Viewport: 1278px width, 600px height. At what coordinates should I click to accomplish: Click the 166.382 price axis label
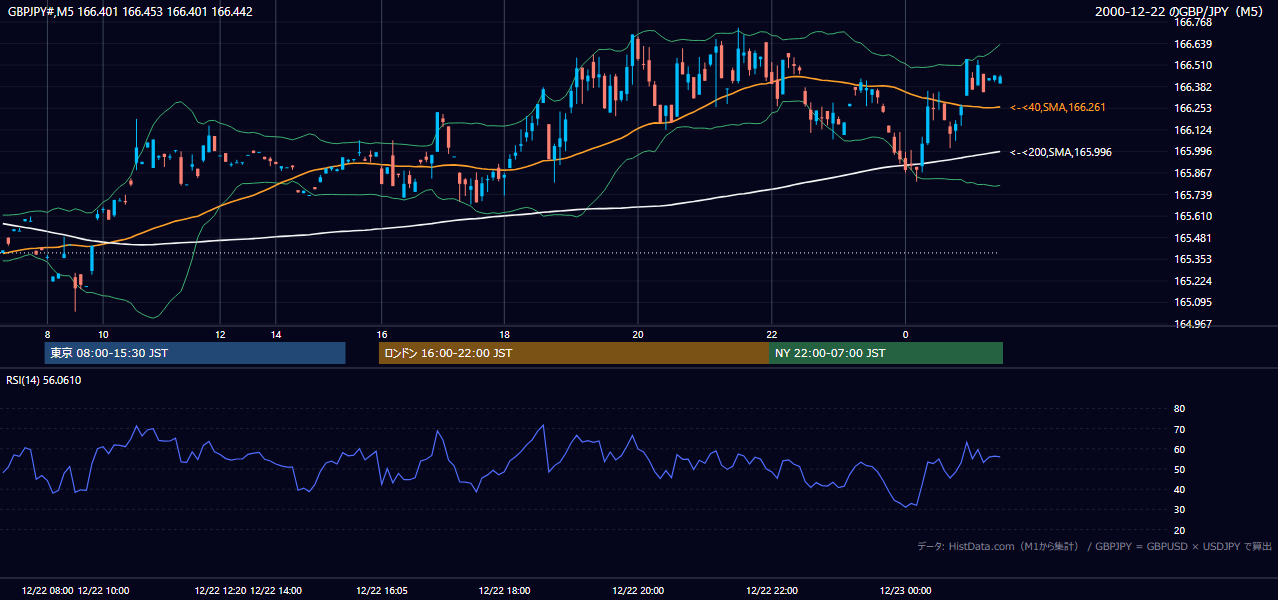[x=1192, y=87]
